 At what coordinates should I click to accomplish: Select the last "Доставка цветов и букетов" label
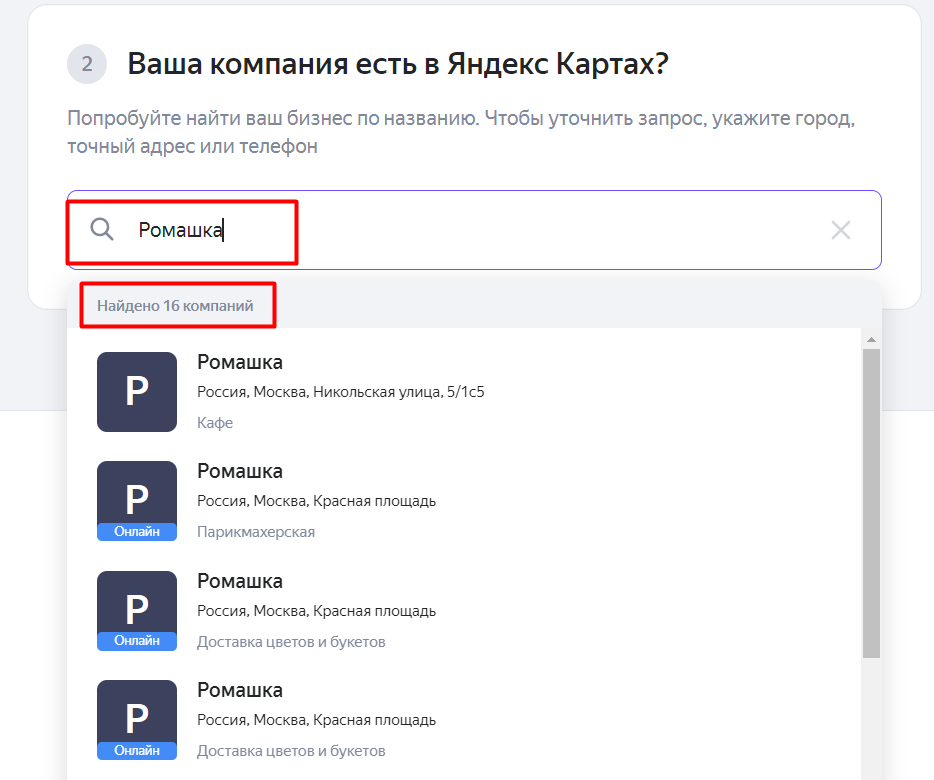pos(291,751)
